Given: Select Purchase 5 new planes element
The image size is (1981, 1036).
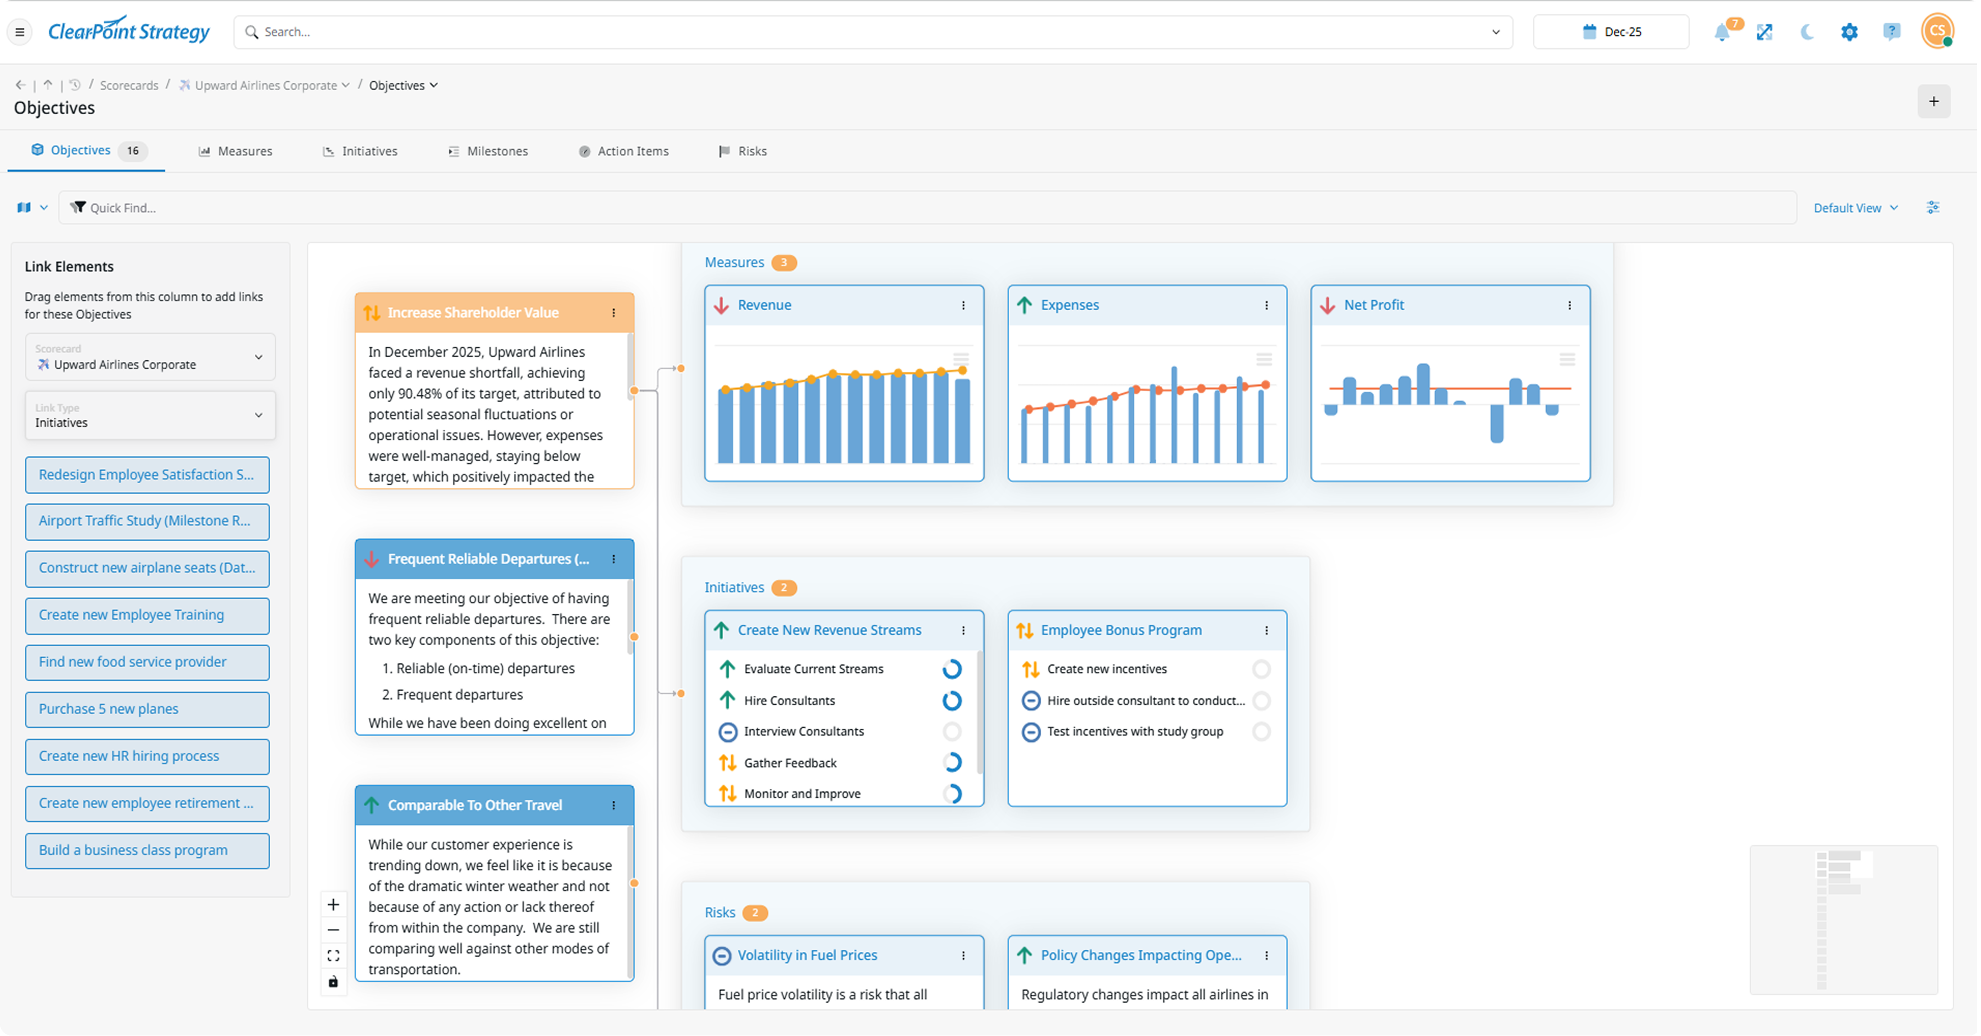Looking at the screenshot, I should coord(148,710).
